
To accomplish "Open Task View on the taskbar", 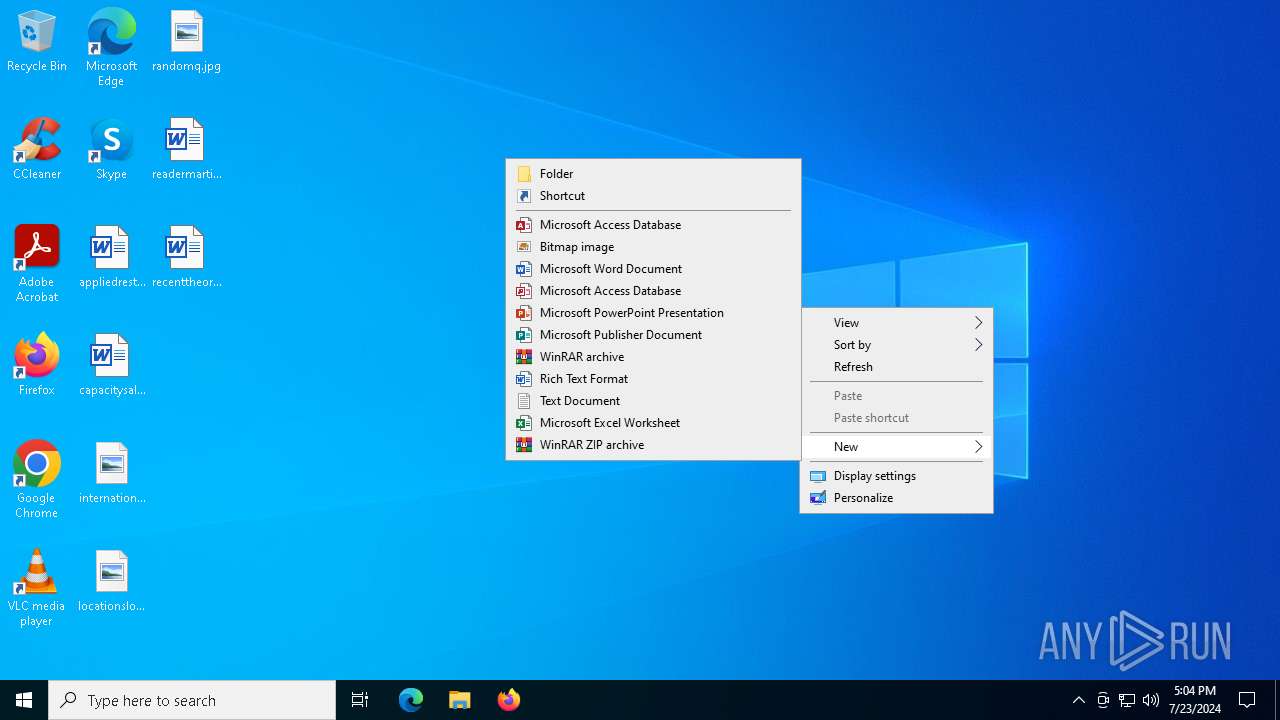I will point(360,700).
